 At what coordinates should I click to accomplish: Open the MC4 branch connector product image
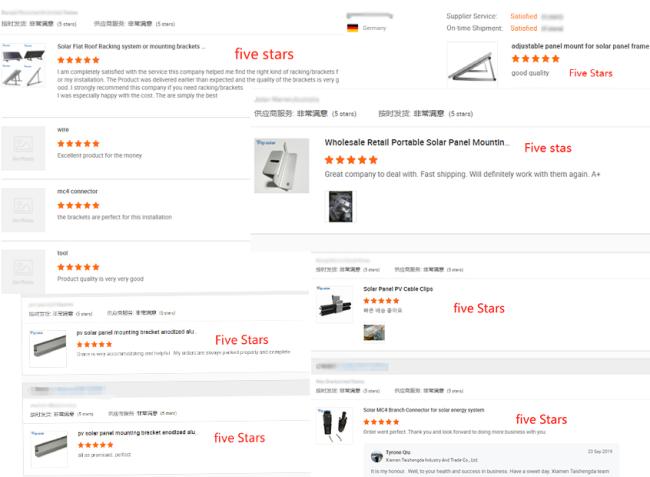click(334, 426)
